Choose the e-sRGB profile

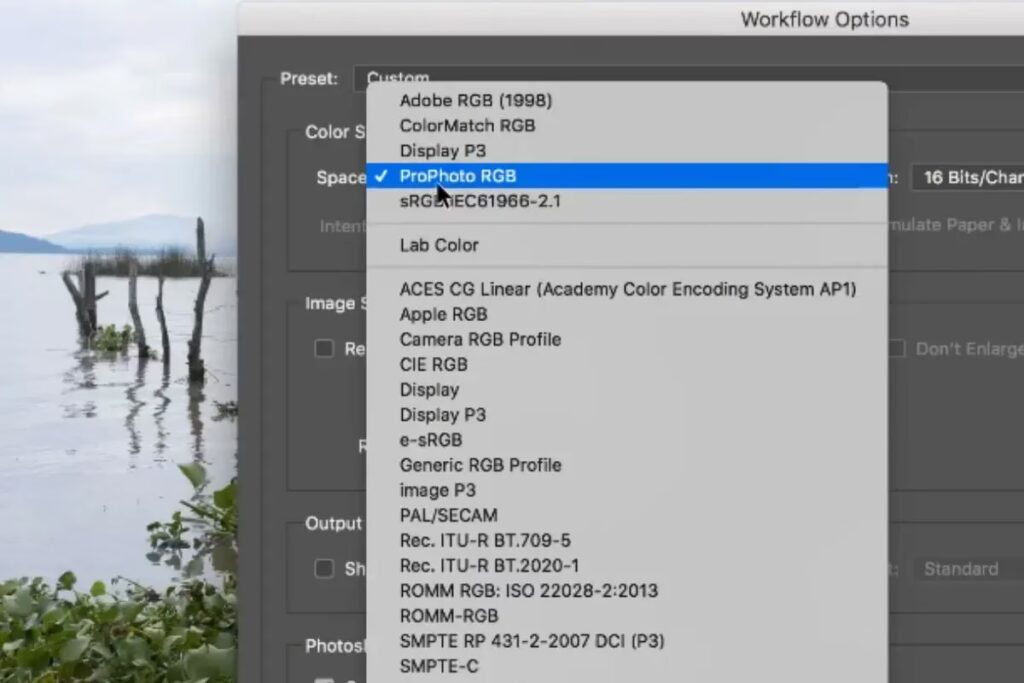430,440
